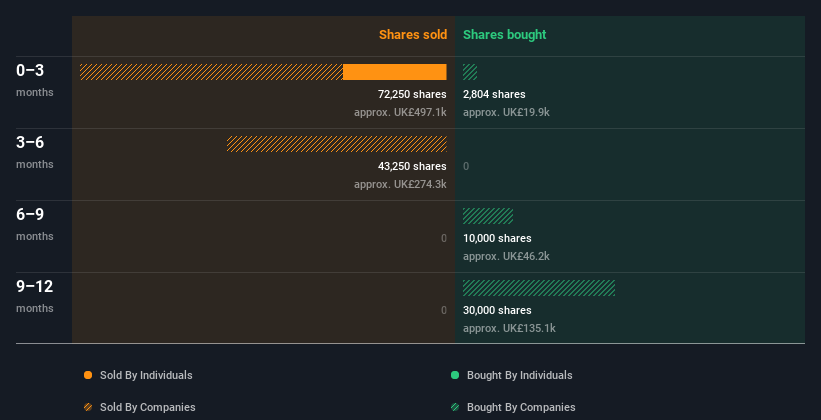Image resolution: width=821 pixels, height=420 pixels.
Task: Click the approx. UK£274.3k amount
Action: (x=400, y=184)
